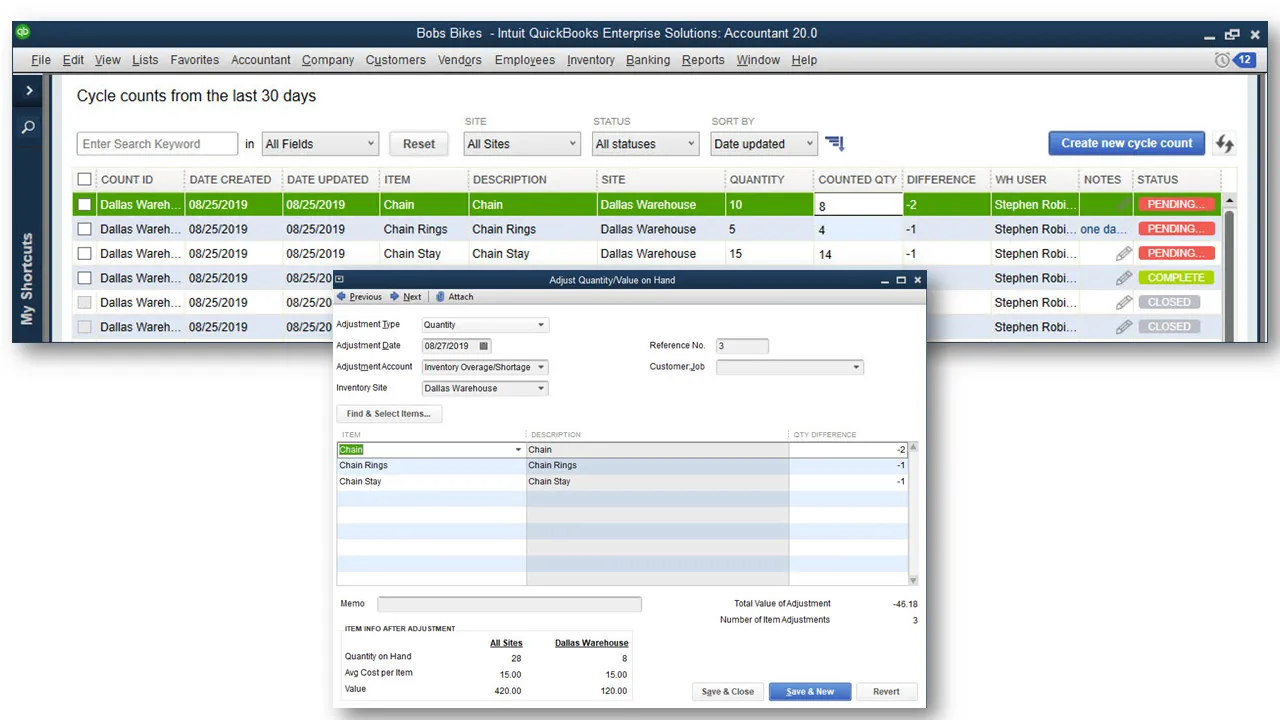Open the Site filter dropdown
1280x720 pixels.
[522, 144]
